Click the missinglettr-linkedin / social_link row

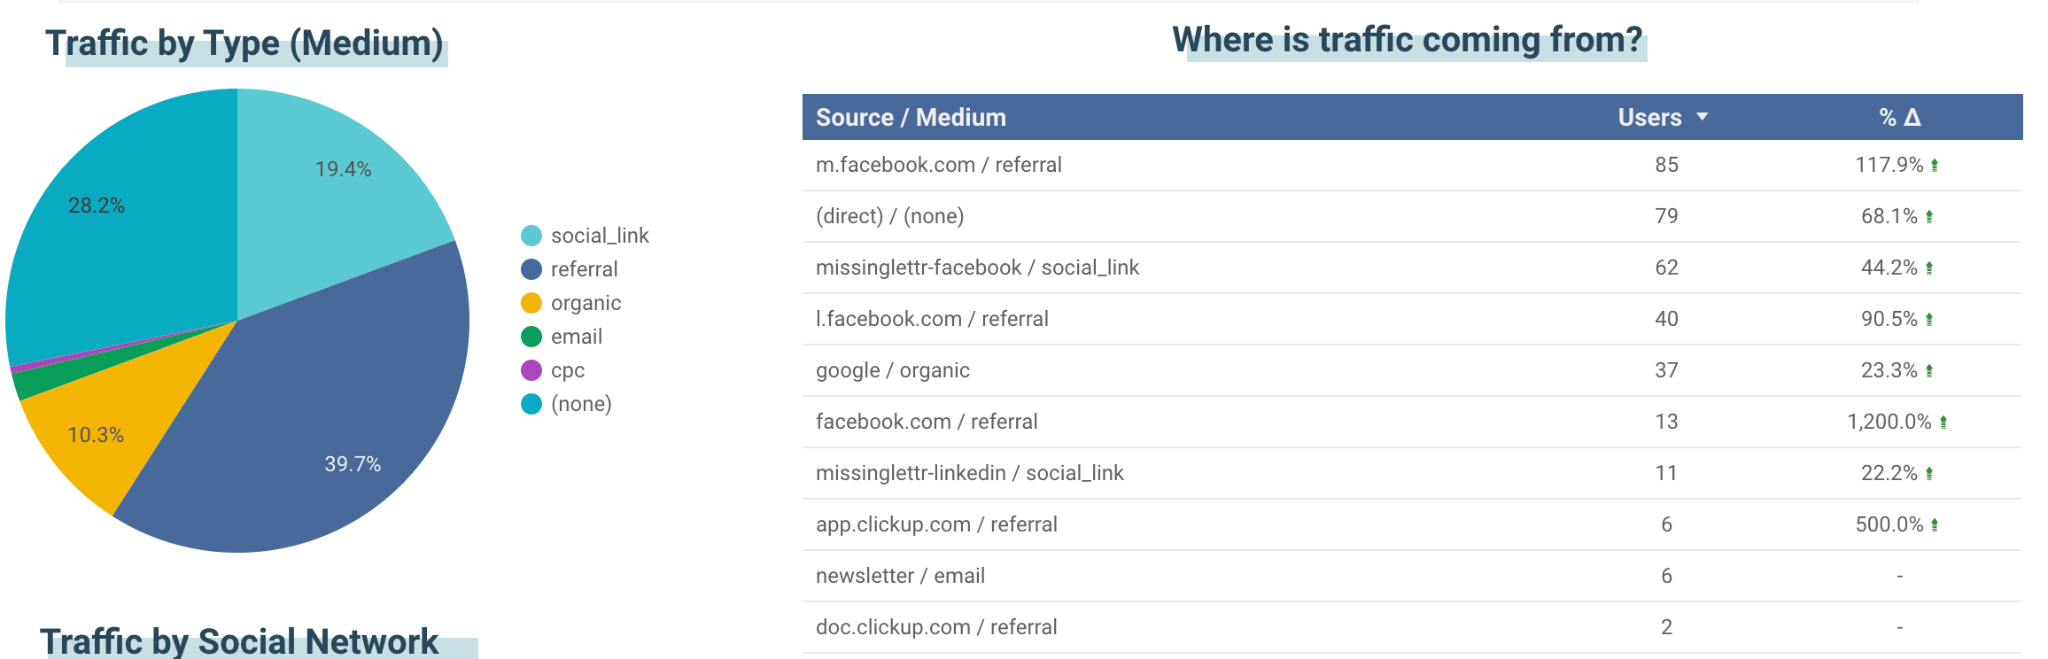pos(1412,473)
